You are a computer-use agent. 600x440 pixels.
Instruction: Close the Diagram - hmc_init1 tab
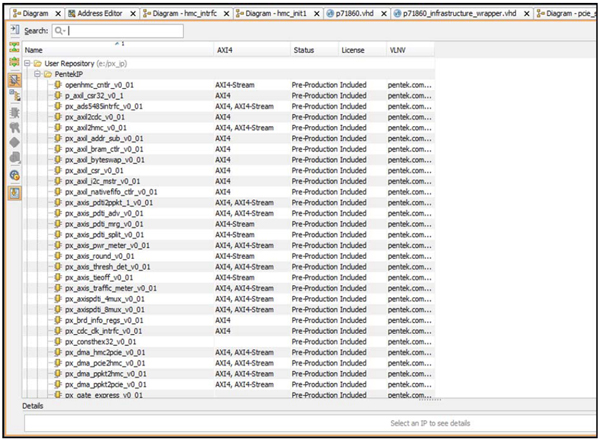(317, 14)
